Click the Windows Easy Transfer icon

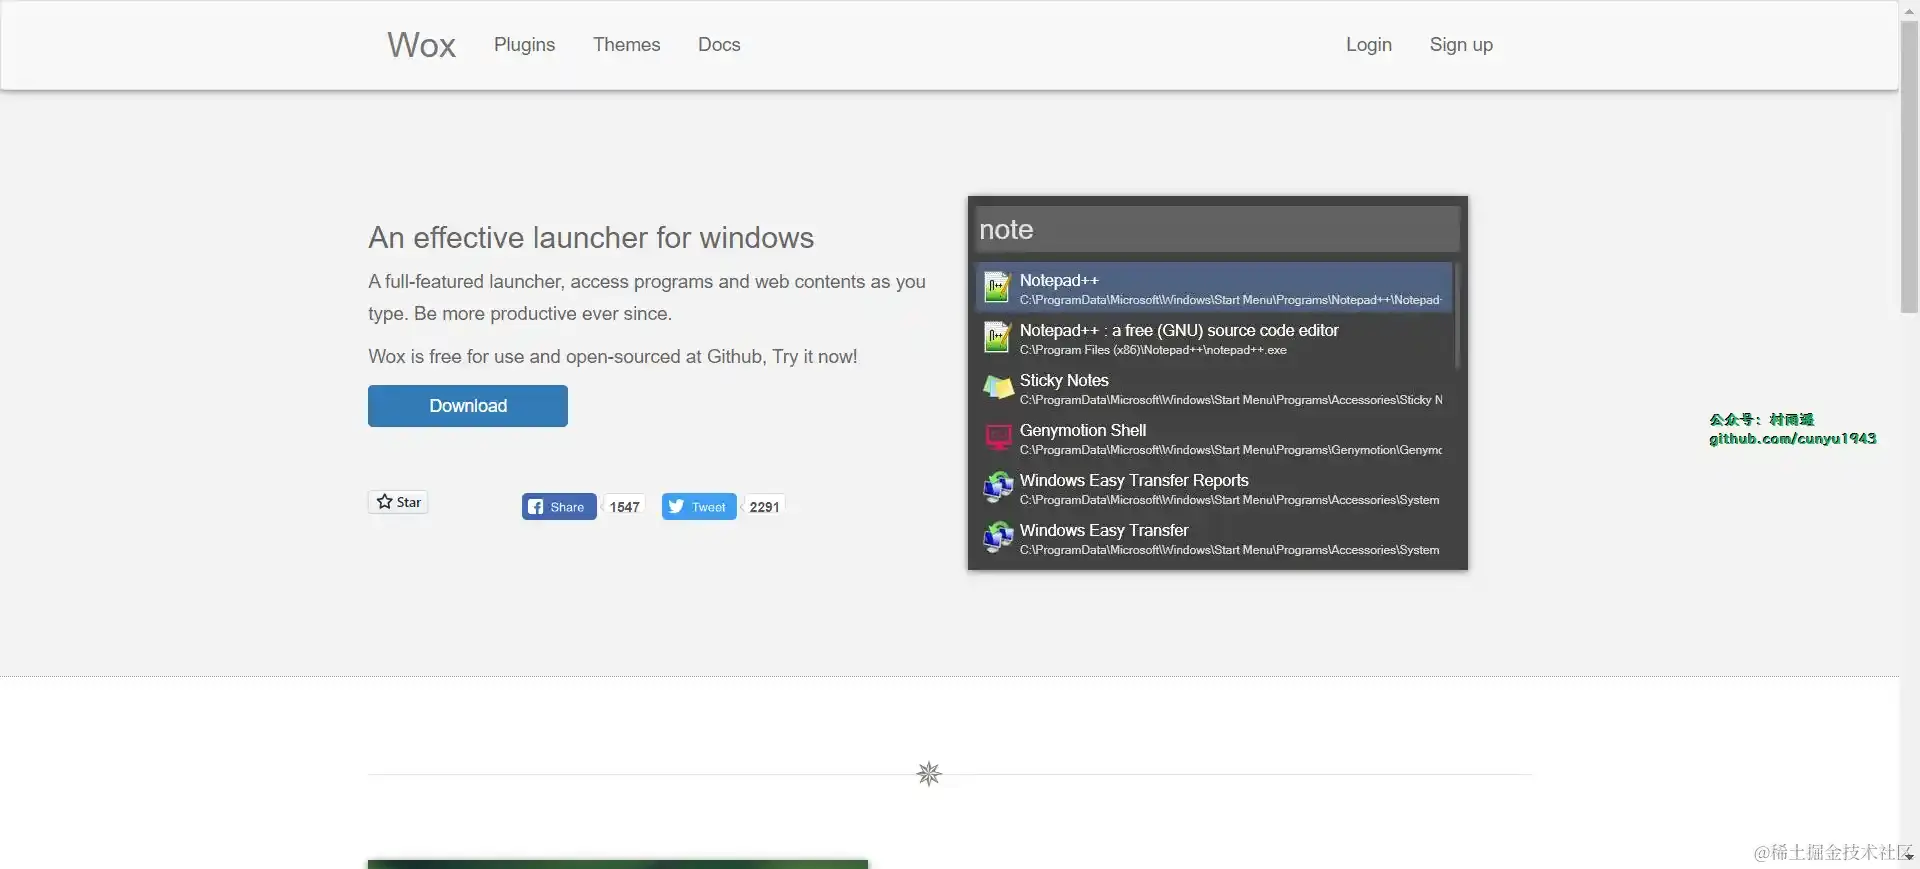[x=998, y=538]
